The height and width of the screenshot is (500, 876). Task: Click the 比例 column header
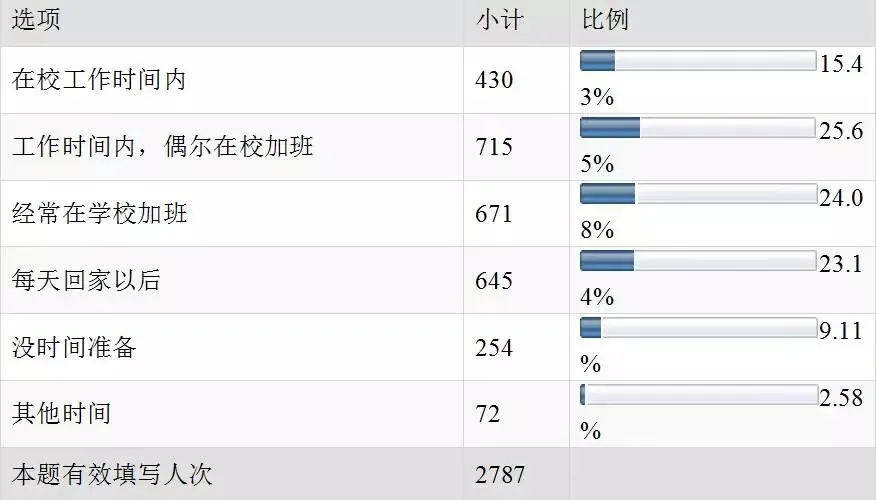point(605,20)
